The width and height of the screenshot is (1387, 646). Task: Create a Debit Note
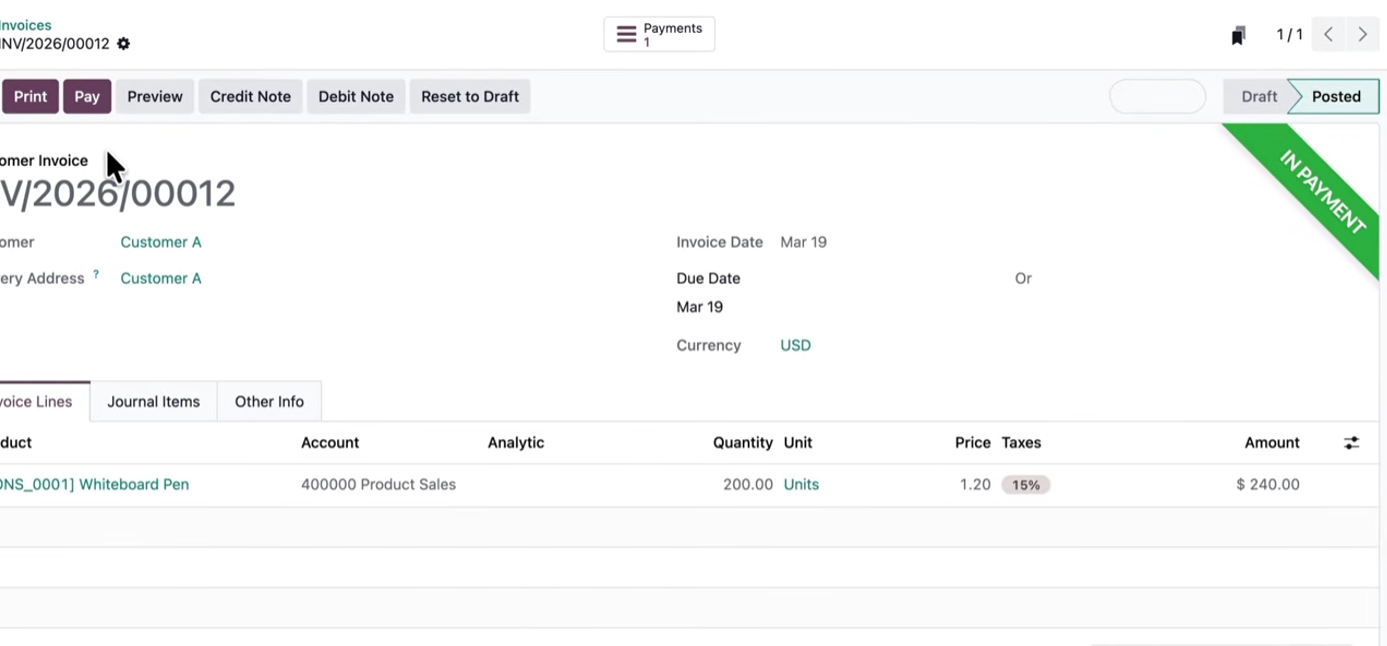pyautogui.click(x=356, y=97)
